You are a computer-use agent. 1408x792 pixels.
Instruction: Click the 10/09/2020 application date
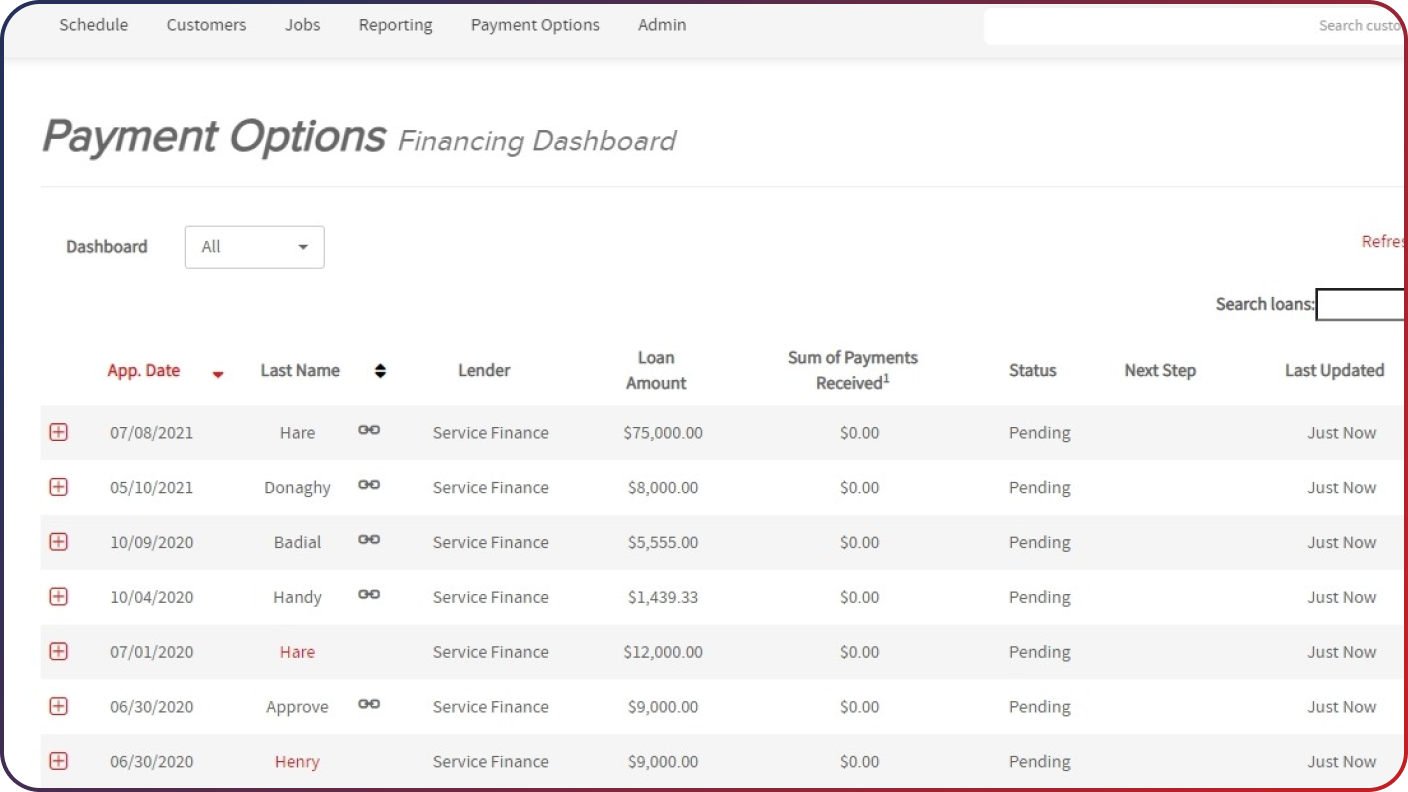click(152, 543)
